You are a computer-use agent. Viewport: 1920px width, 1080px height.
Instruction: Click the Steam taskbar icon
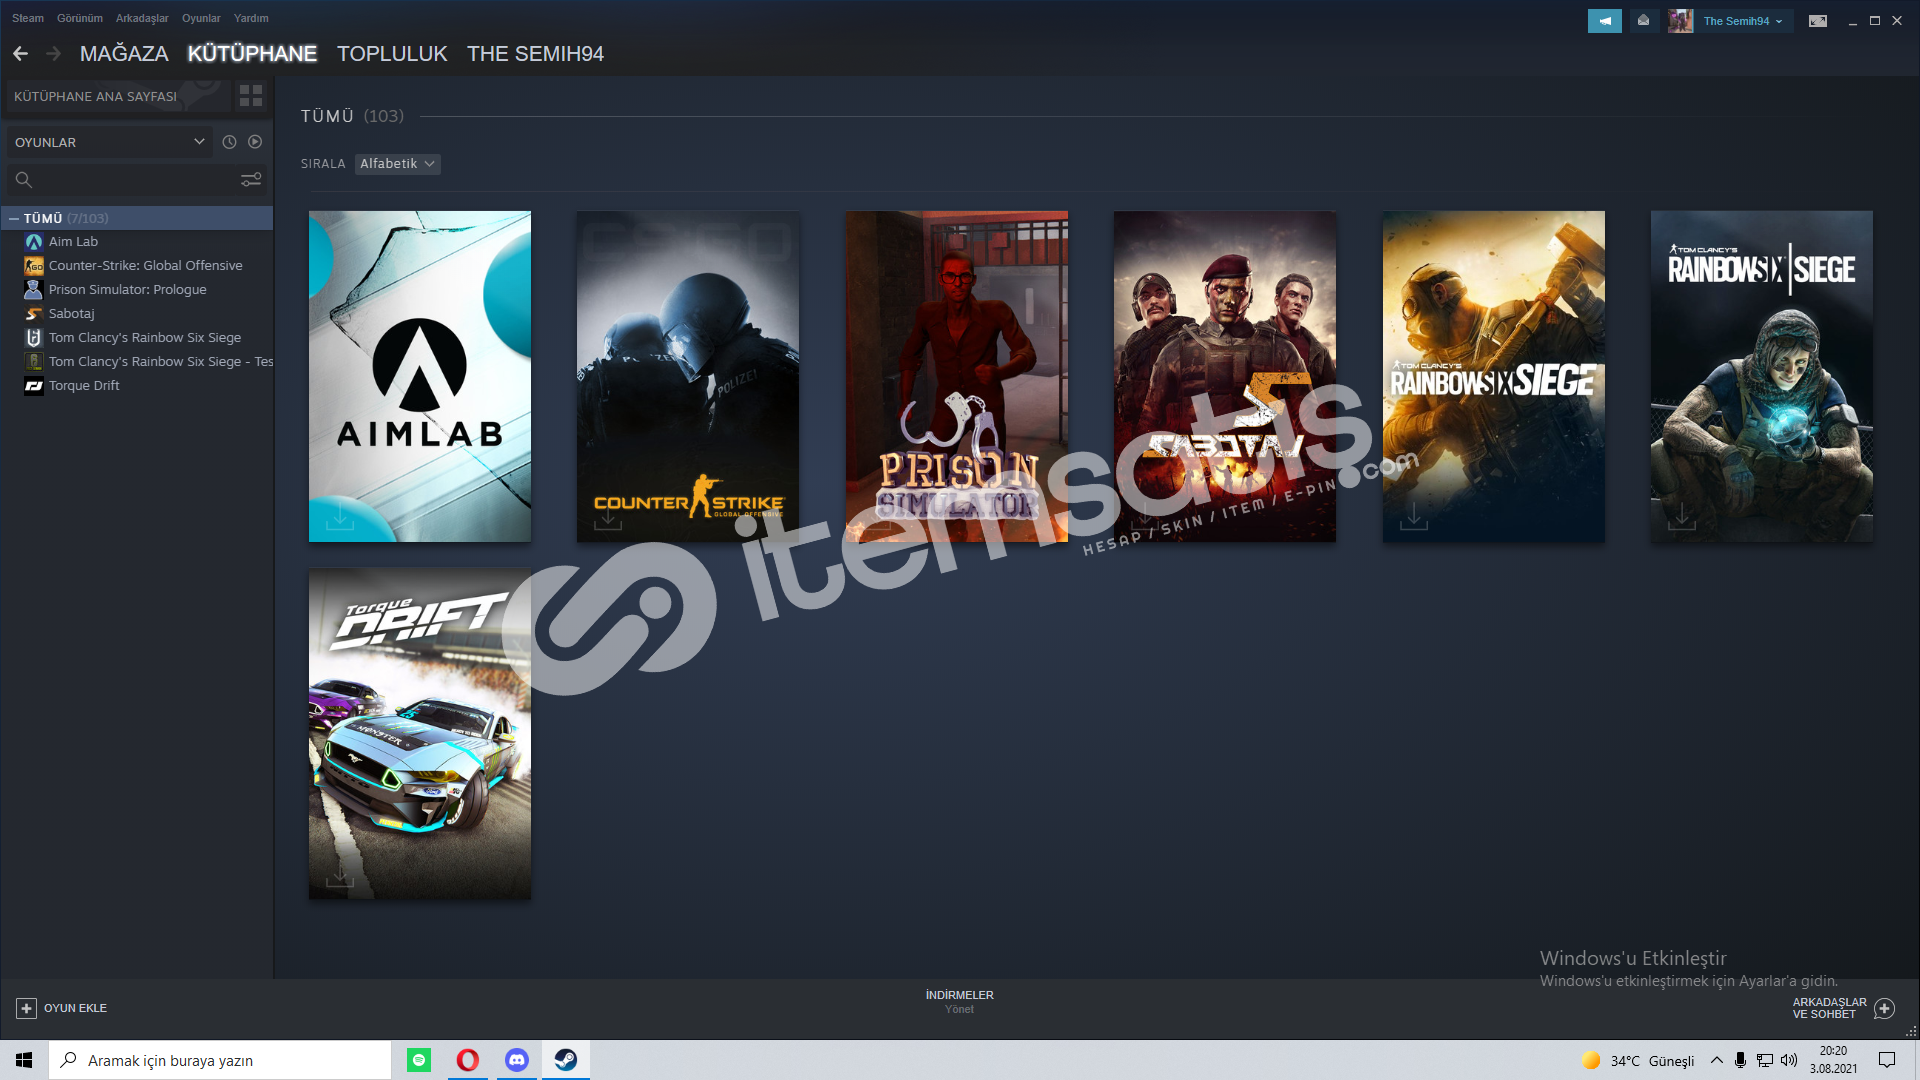click(x=566, y=1060)
